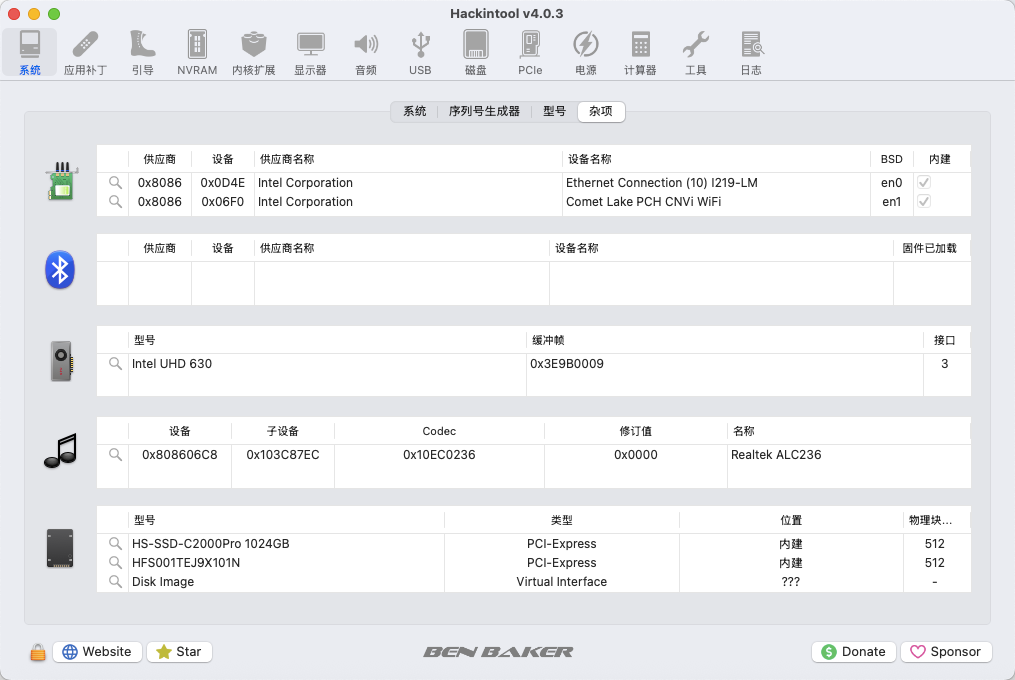This screenshot has width=1015, height=680.
Task: Click the Bluetooth icon
Action: (x=60, y=269)
